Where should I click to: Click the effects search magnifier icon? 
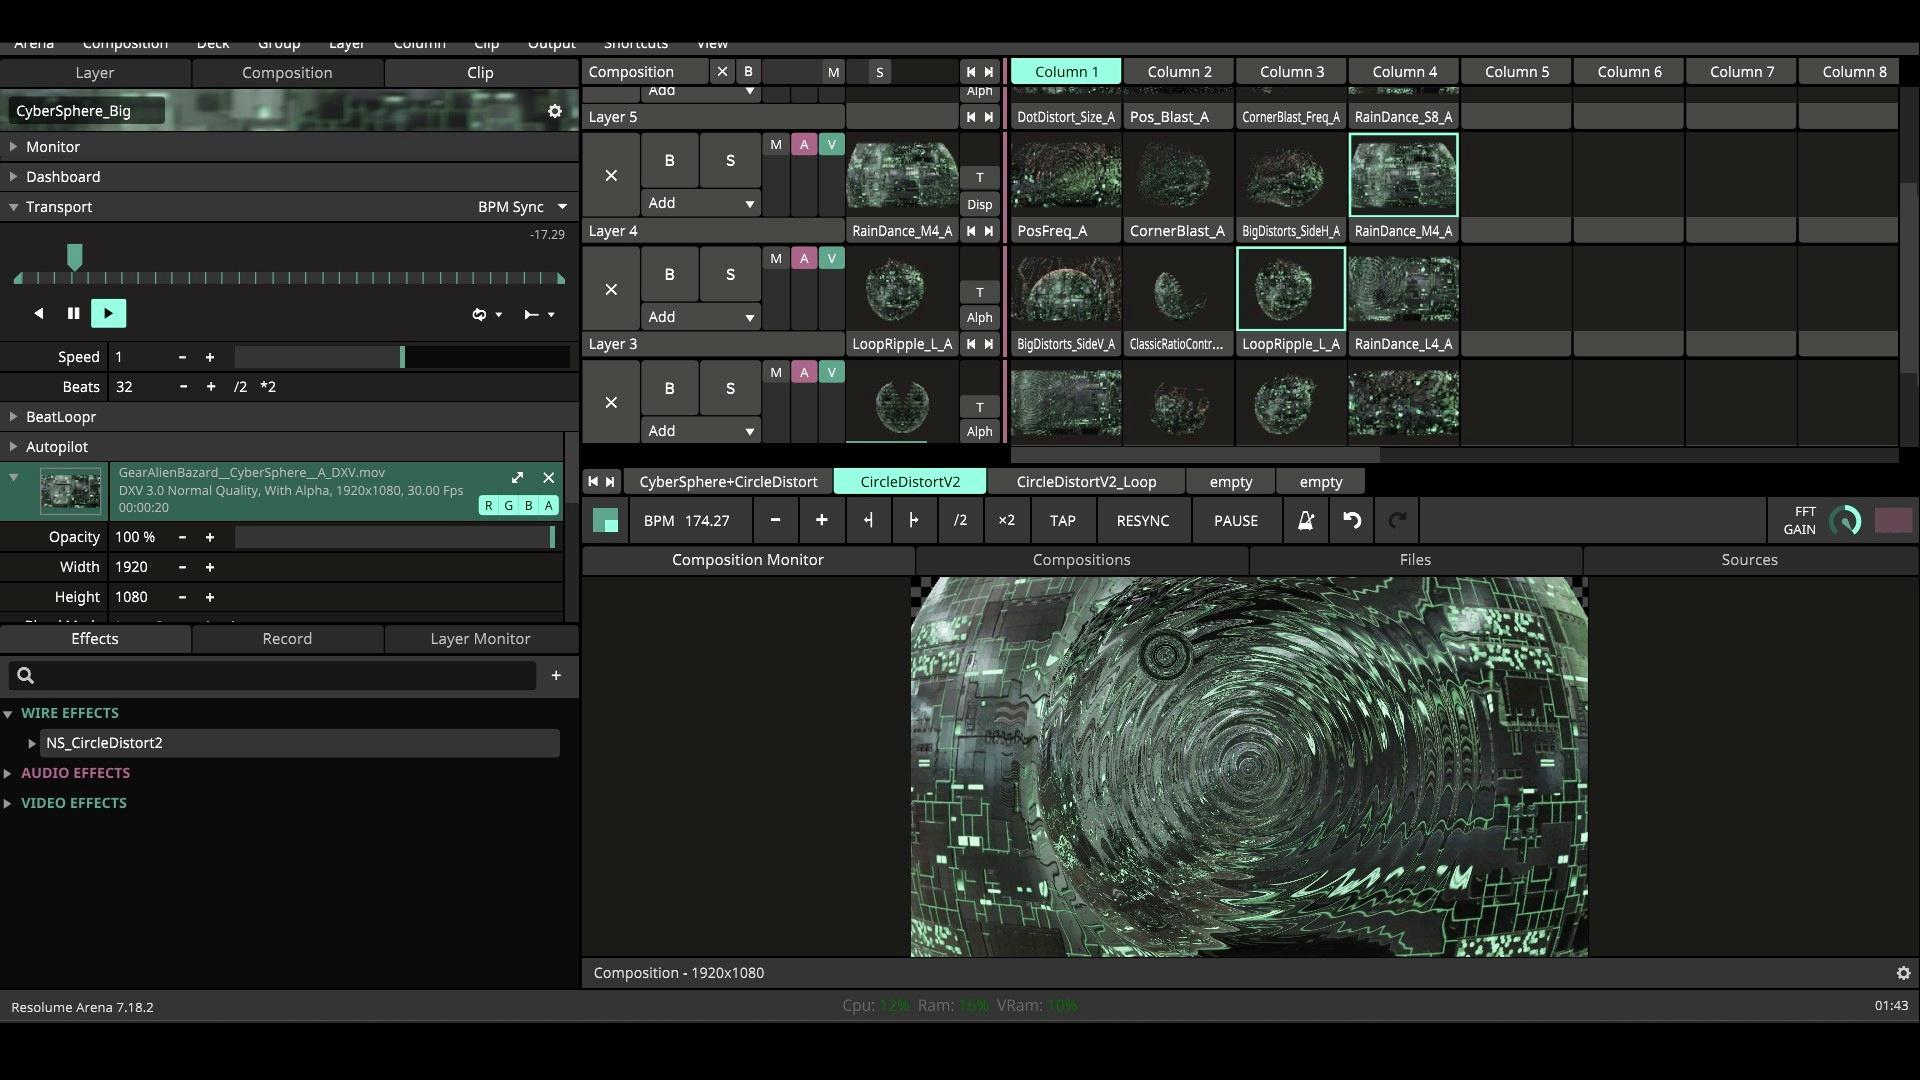26,676
